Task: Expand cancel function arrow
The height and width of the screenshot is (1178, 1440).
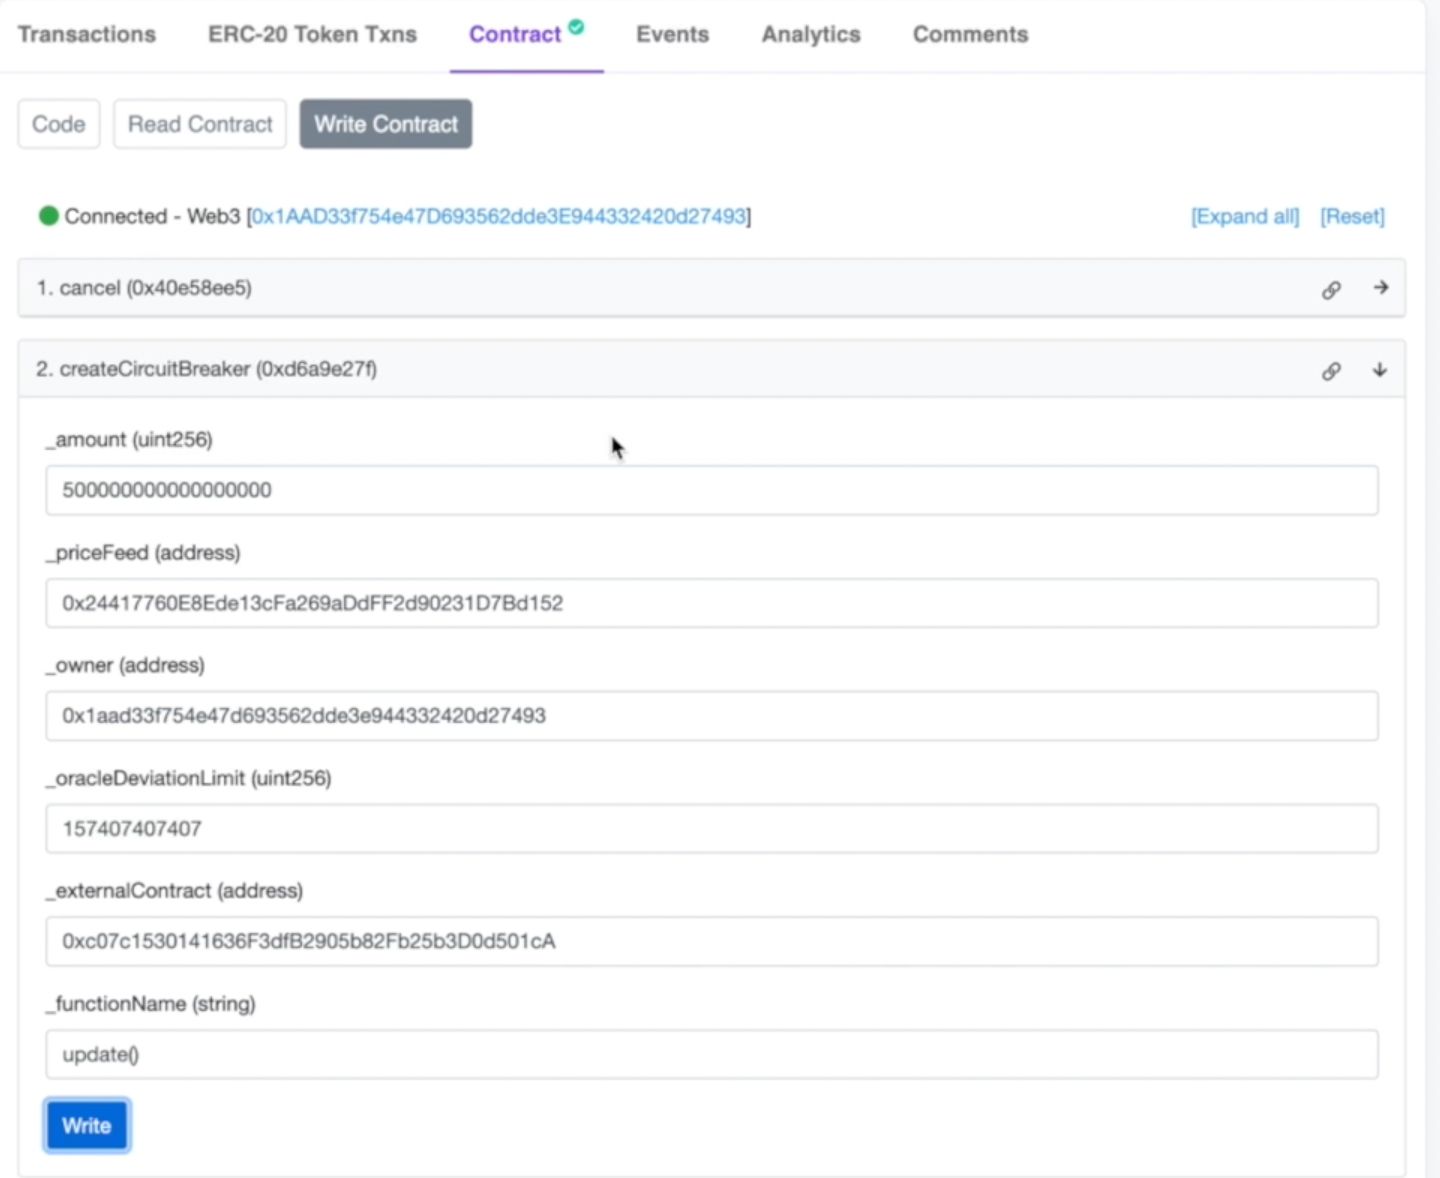Action: [x=1381, y=288]
